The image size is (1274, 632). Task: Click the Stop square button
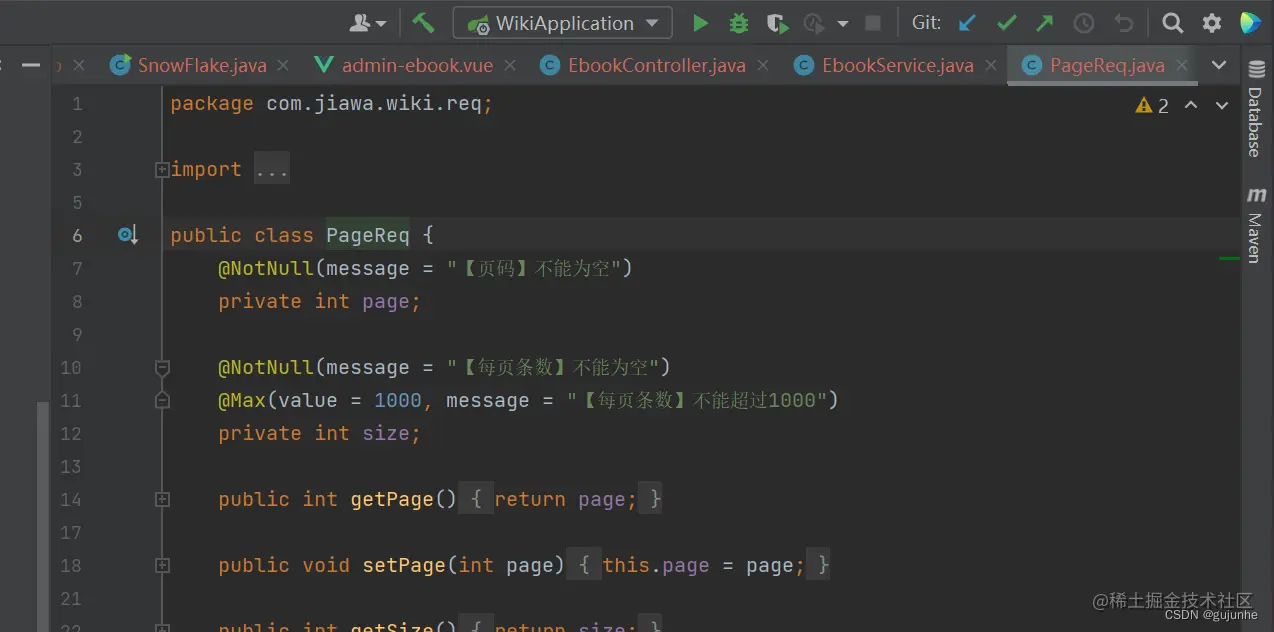(873, 22)
